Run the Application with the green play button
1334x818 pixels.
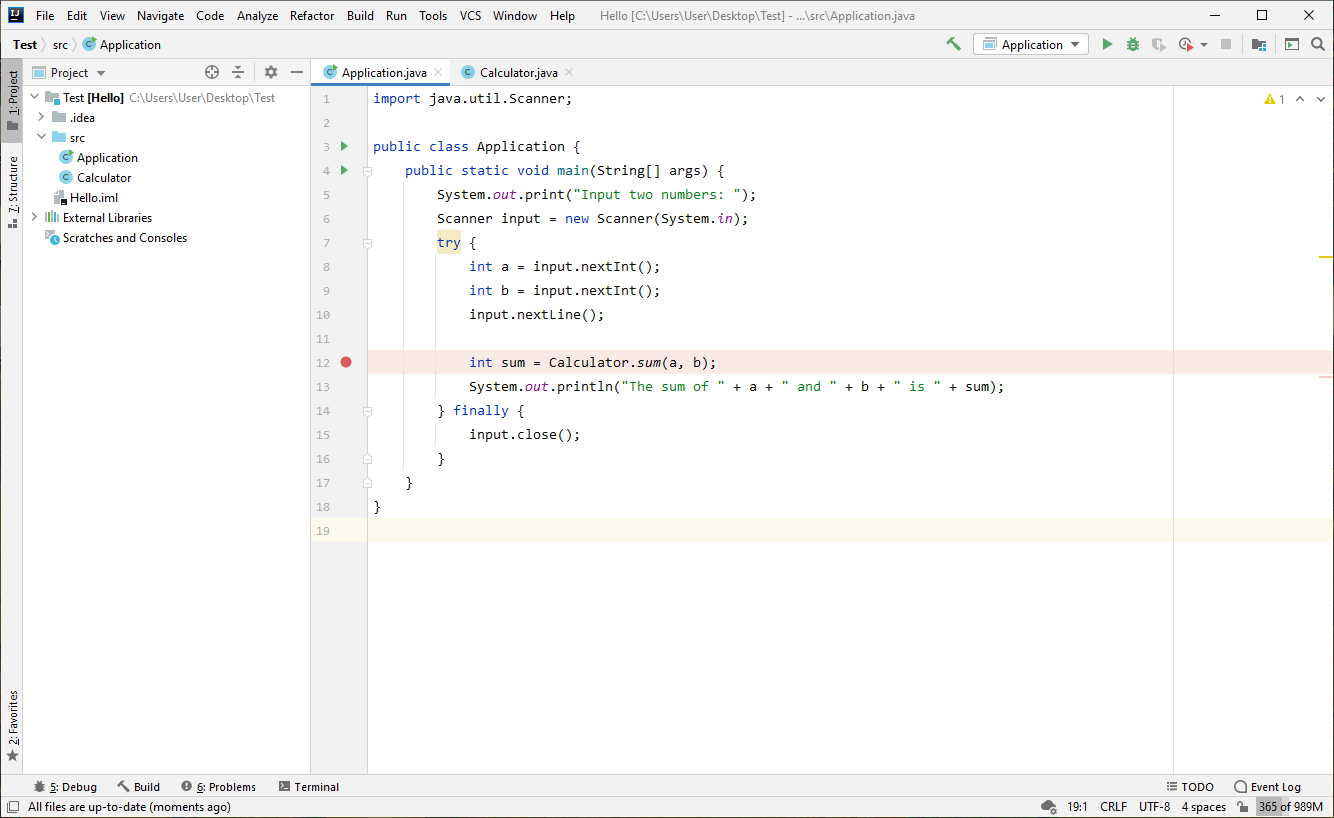(1107, 44)
